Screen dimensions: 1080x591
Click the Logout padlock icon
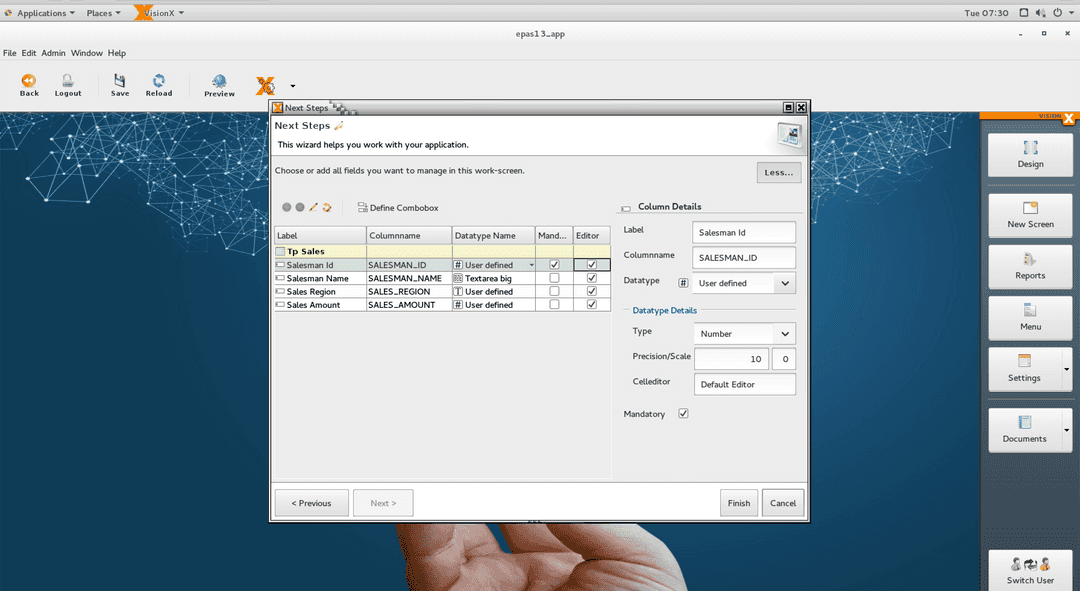click(68, 81)
